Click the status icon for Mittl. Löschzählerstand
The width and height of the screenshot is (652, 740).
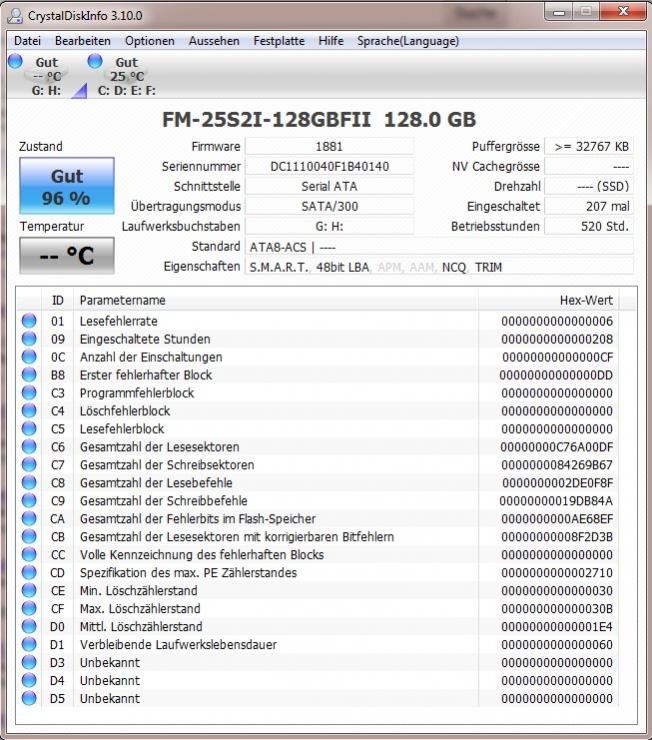(29, 625)
